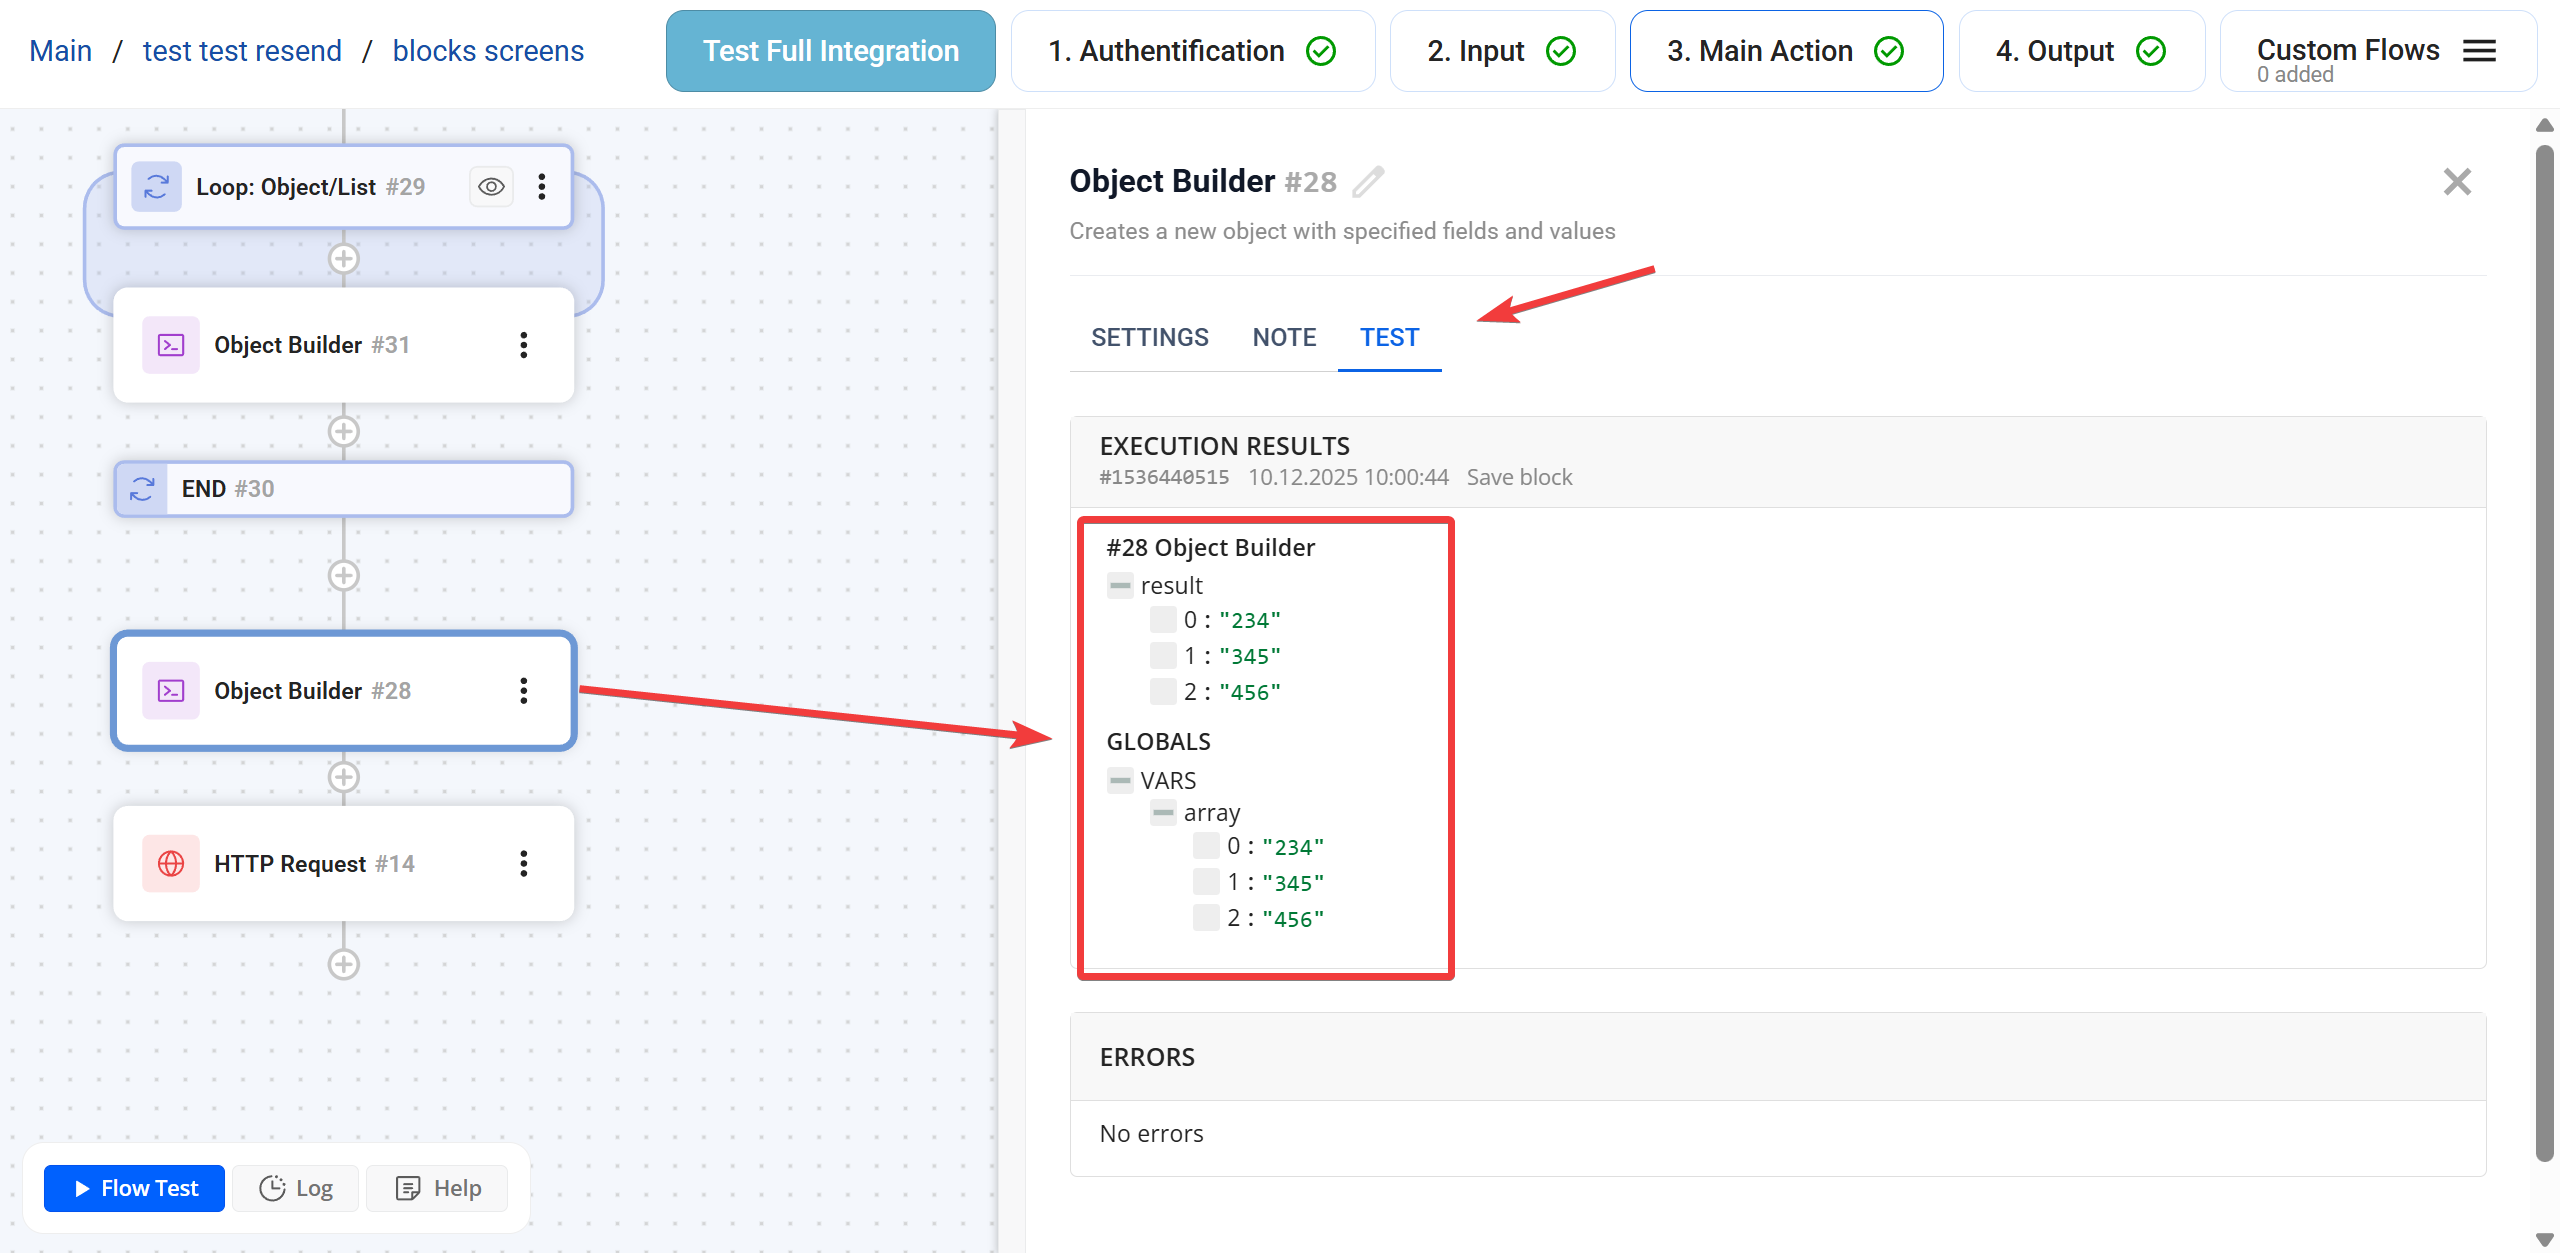Open three-dot menu on Object Builder #31
The width and height of the screenshot is (2560, 1253).
click(523, 345)
